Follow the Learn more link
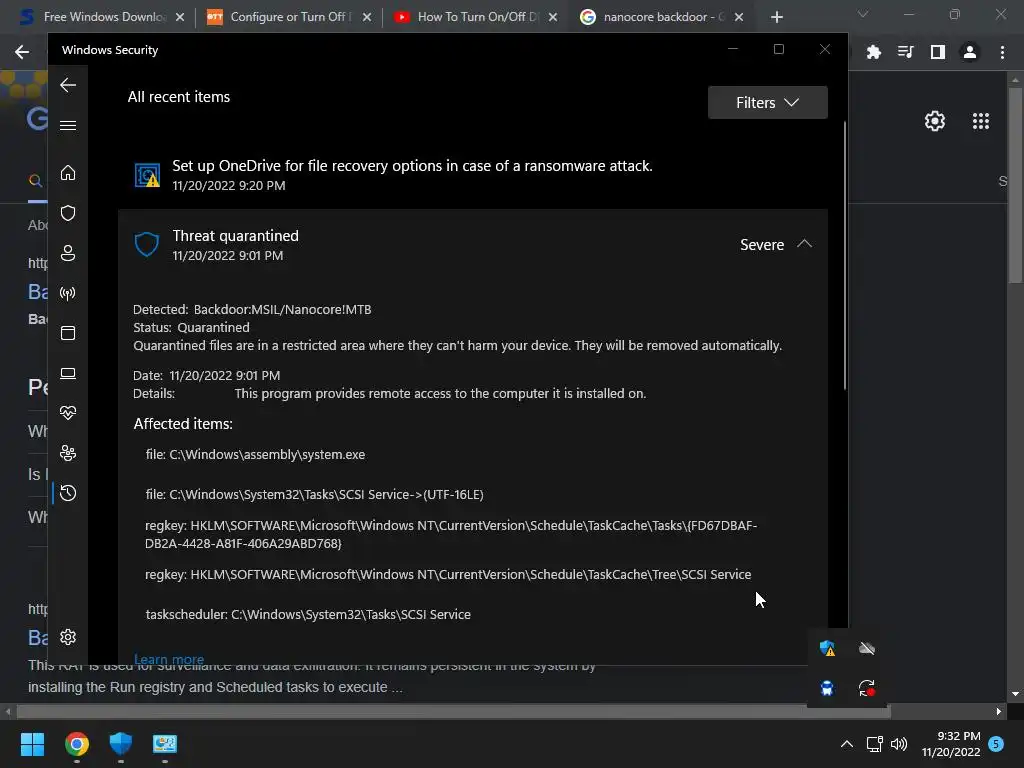Viewport: 1024px width, 768px height. click(168, 659)
